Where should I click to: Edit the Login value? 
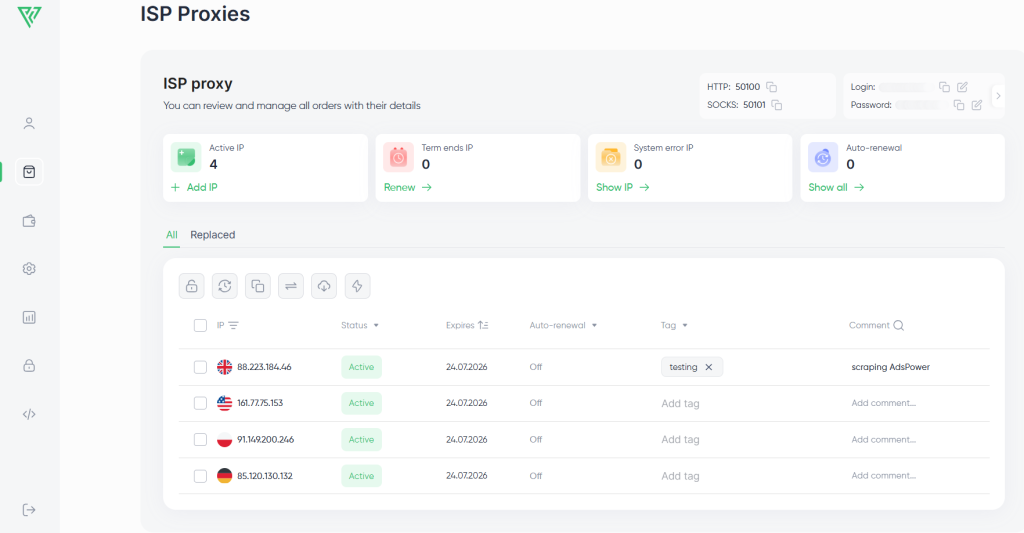pos(962,87)
